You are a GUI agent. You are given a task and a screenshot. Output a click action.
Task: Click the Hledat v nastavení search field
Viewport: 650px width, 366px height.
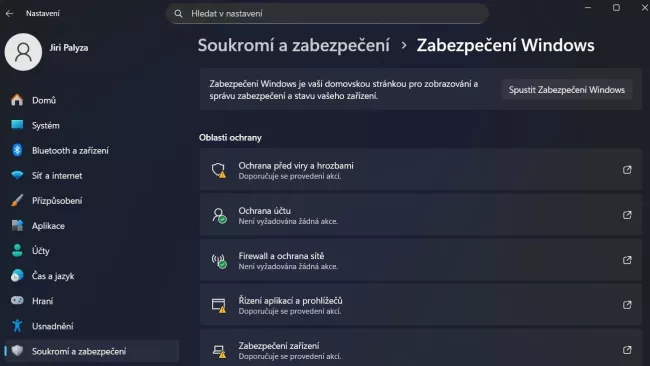[327, 14]
